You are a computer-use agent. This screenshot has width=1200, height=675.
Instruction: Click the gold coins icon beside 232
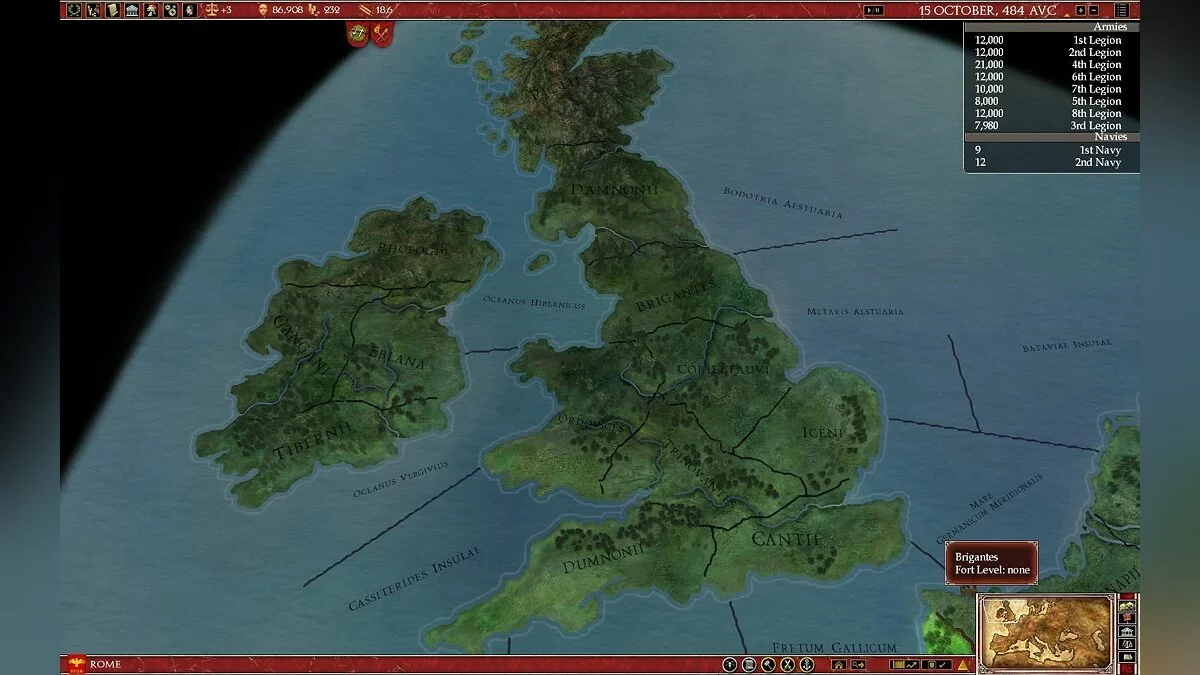pyautogui.click(x=313, y=10)
